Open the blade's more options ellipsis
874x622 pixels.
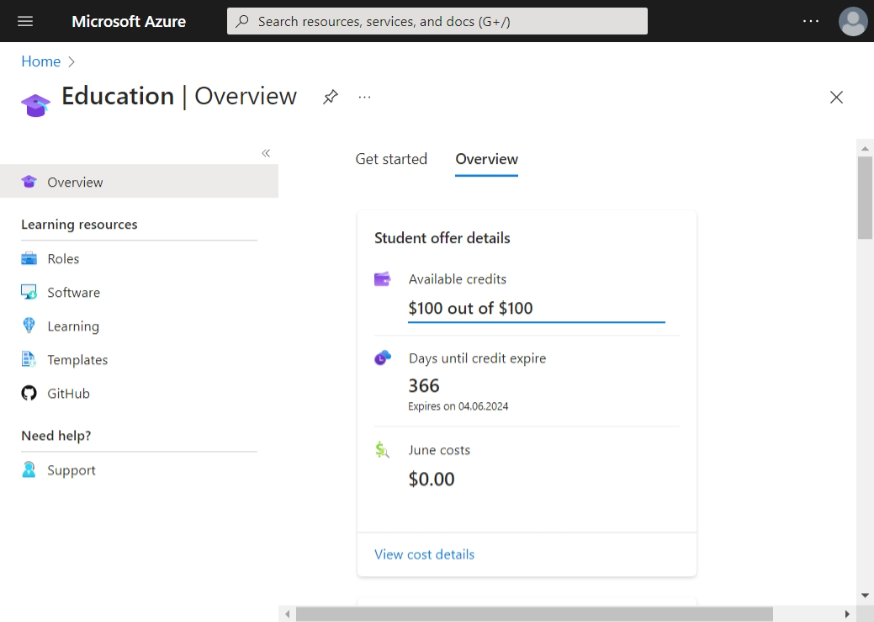click(x=364, y=97)
